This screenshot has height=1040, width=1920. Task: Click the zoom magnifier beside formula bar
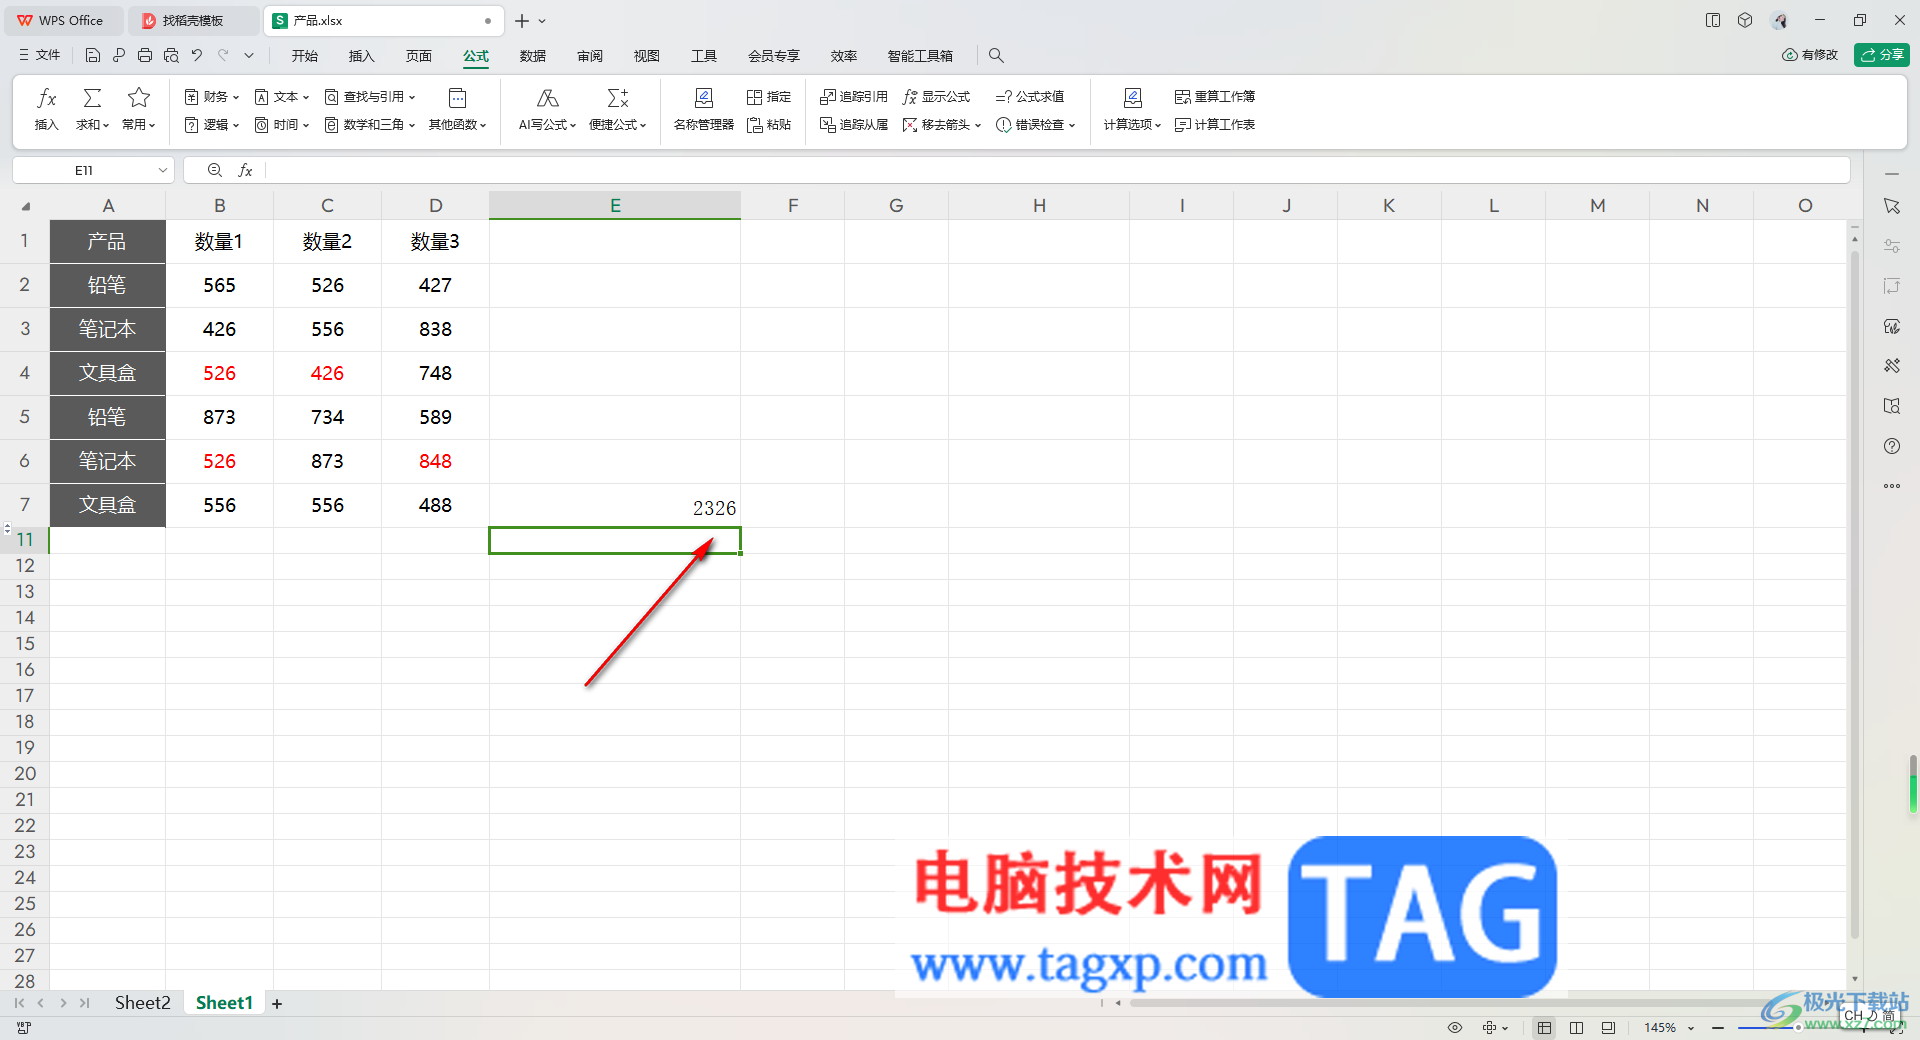(214, 170)
